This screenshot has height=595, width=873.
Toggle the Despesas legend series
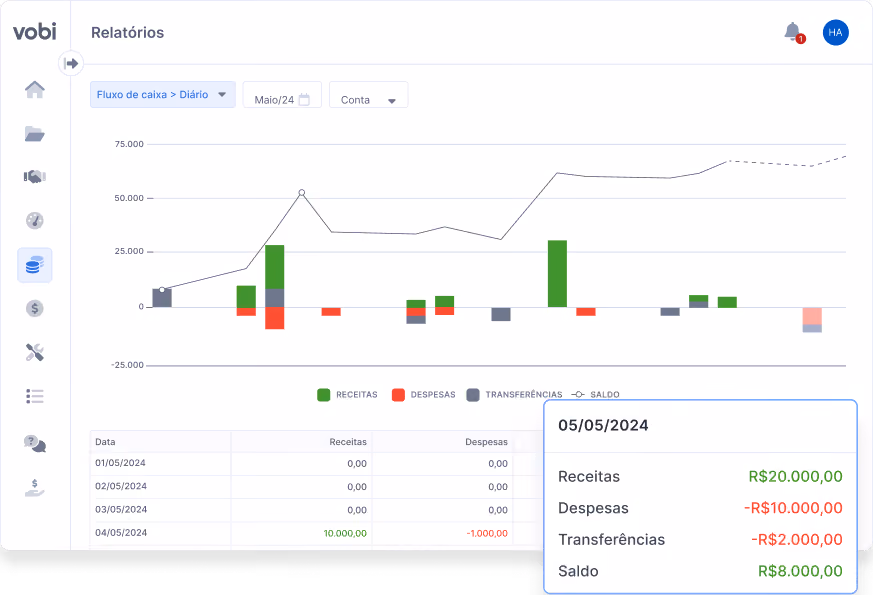[424, 395]
